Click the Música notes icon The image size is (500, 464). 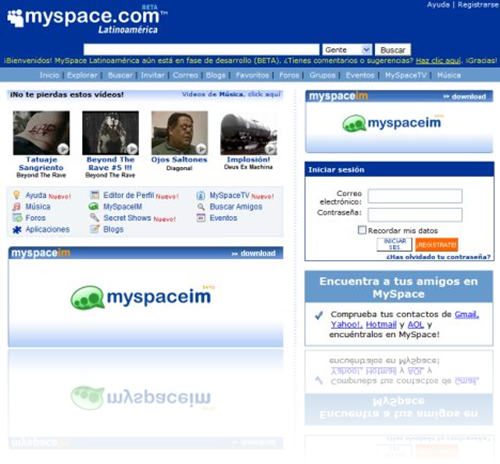tap(16, 207)
